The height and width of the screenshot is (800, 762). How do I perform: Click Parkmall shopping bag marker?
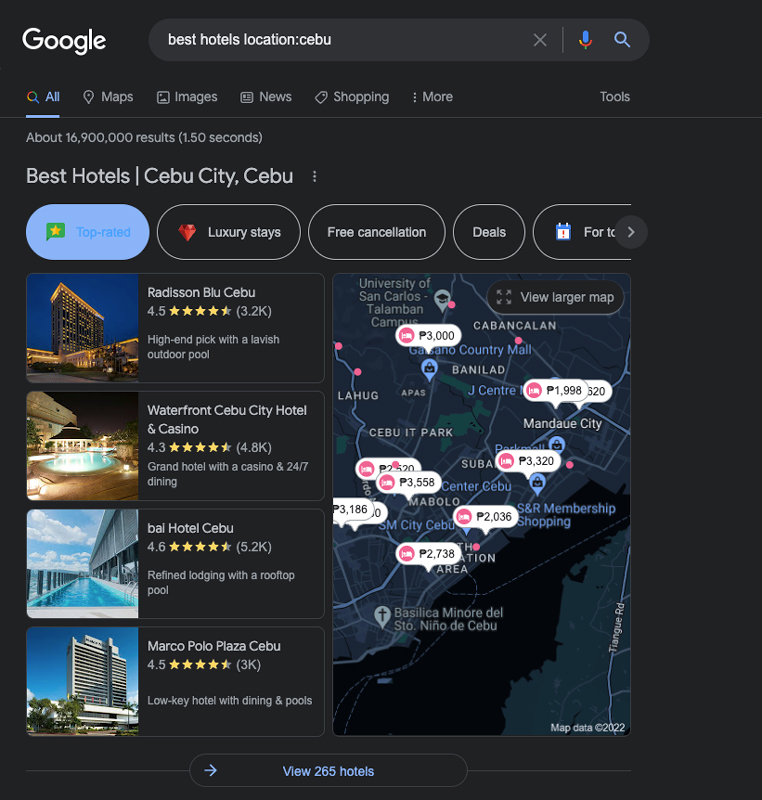point(557,444)
